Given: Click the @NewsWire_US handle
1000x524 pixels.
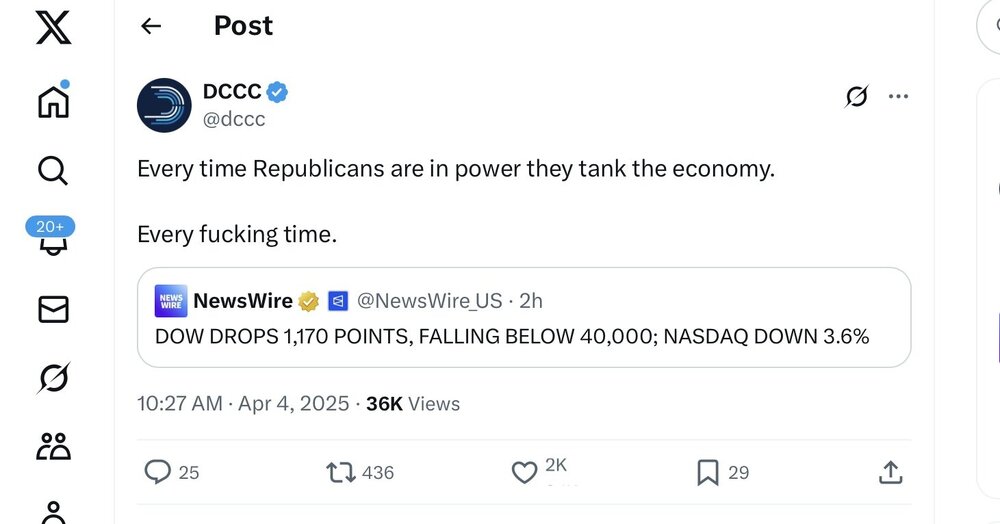Looking at the screenshot, I should (x=431, y=300).
